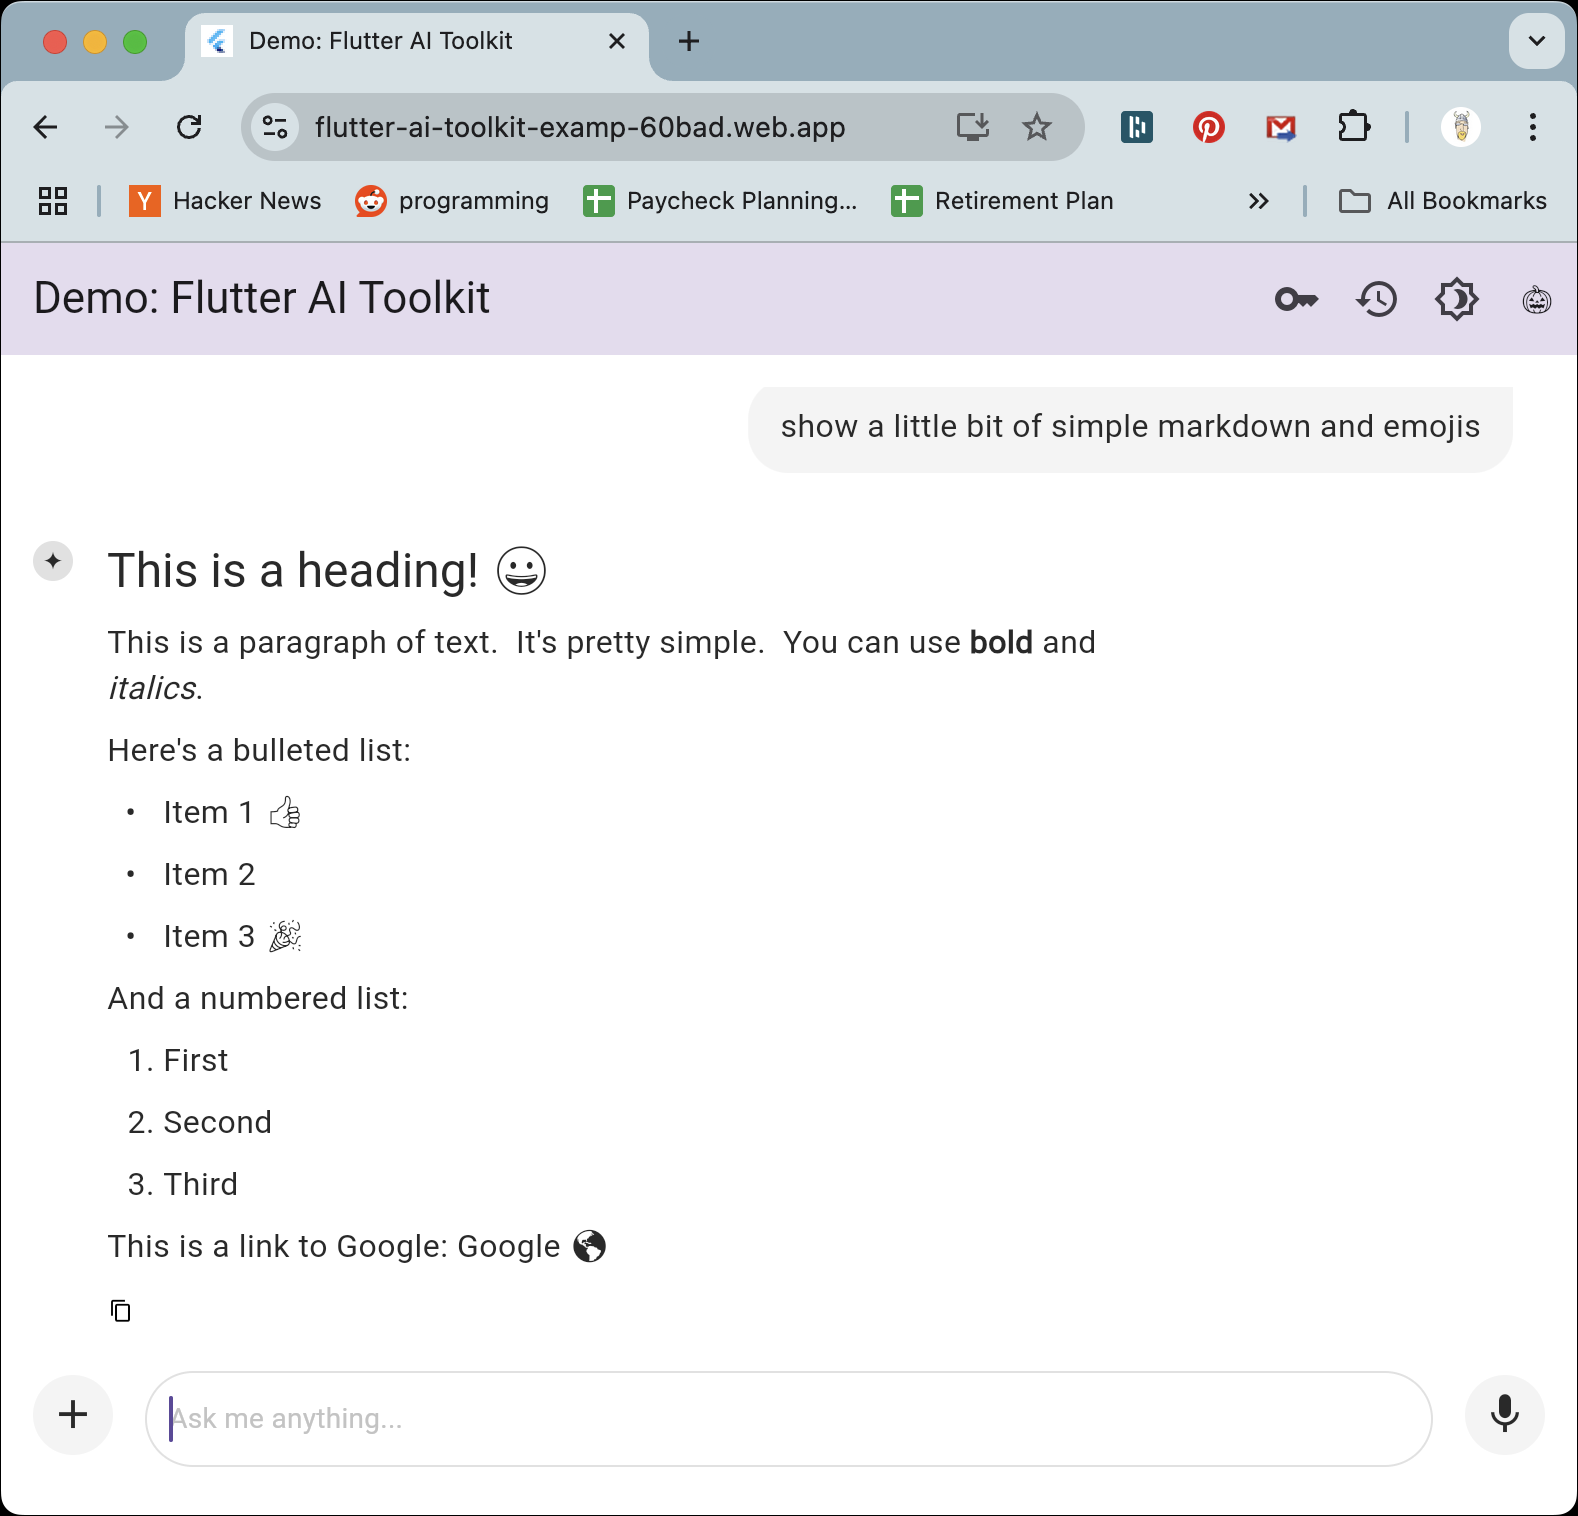Start voice input with microphone button
The image size is (1578, 1516).
(1505, 1415)
